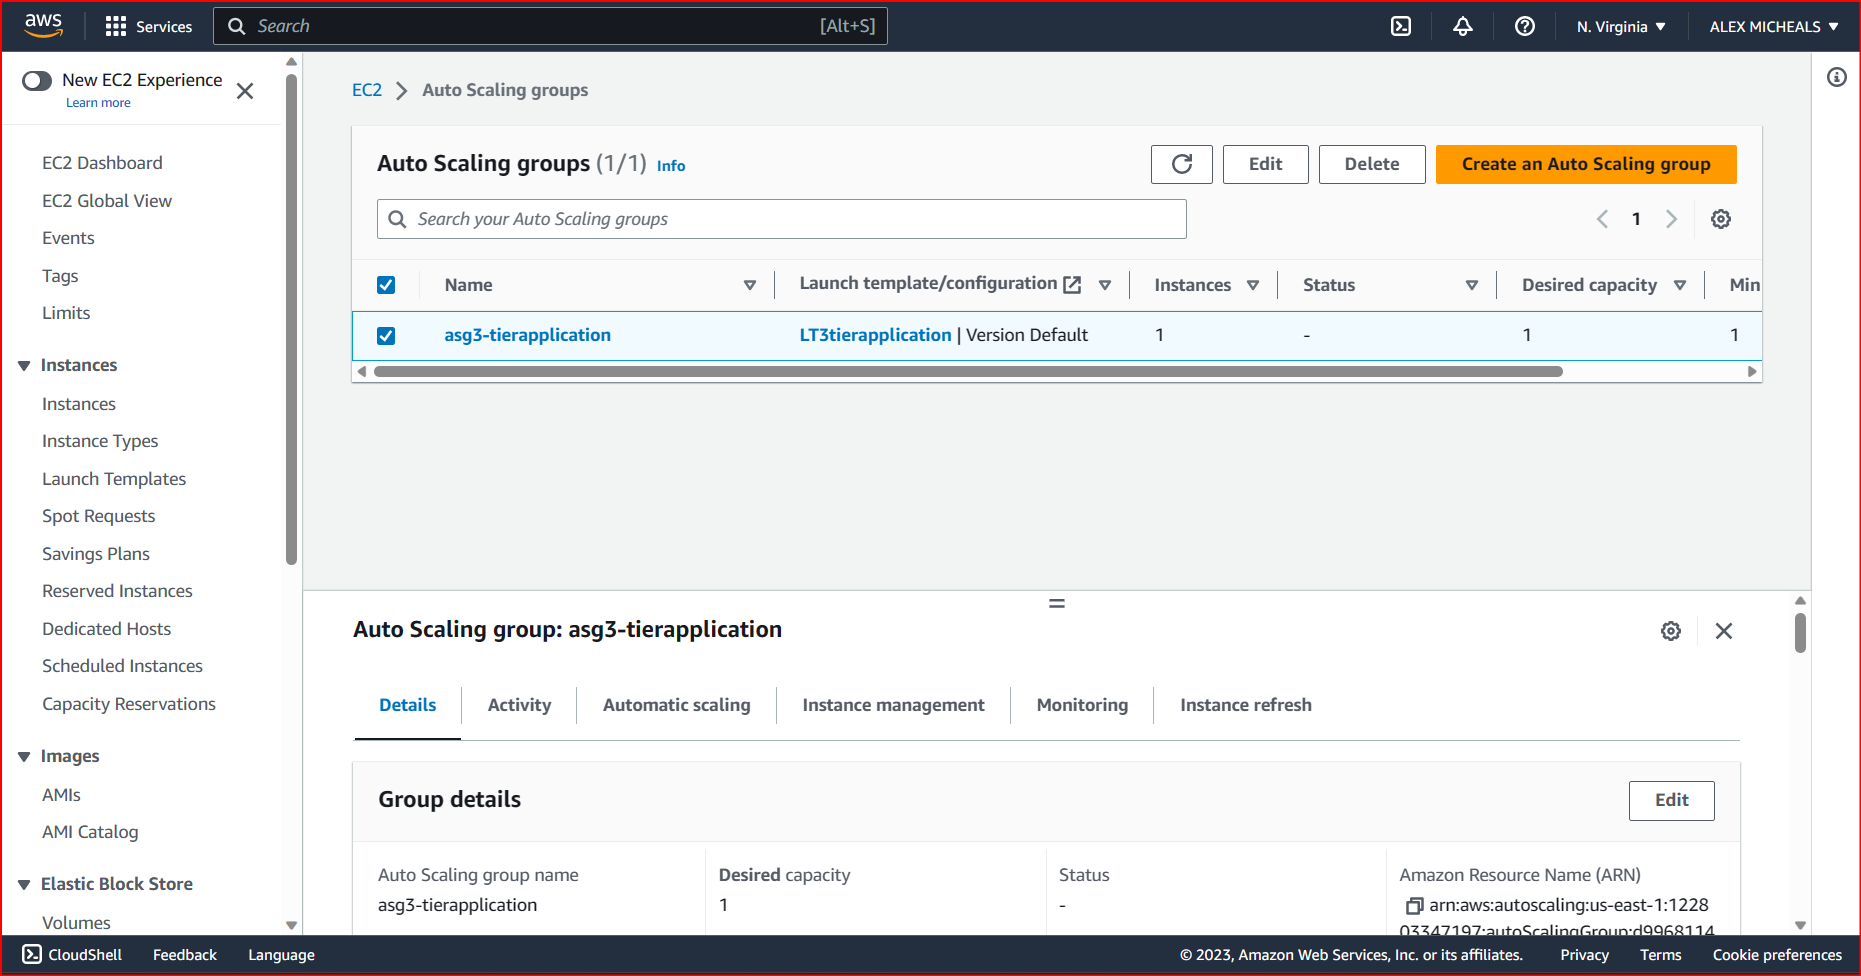The image size is (1861, 976).
Task: Expand the Images sidebar section
Action: tap(25, 756)
